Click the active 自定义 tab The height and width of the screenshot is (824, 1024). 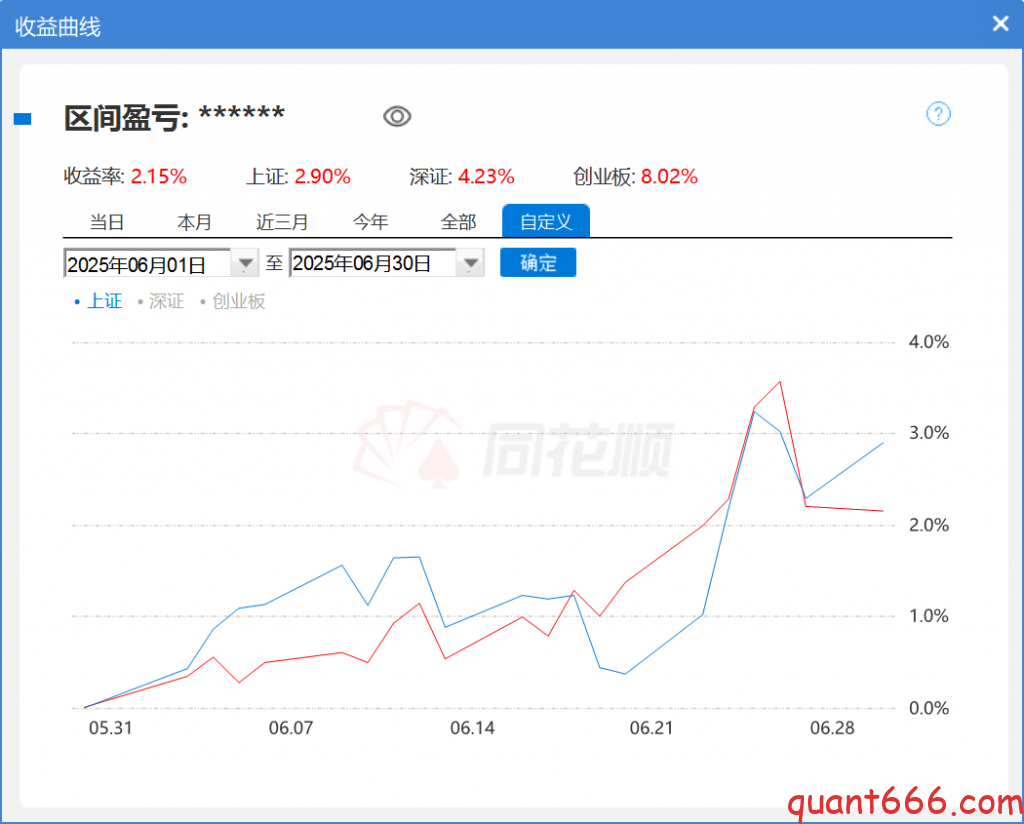point(546,222)
